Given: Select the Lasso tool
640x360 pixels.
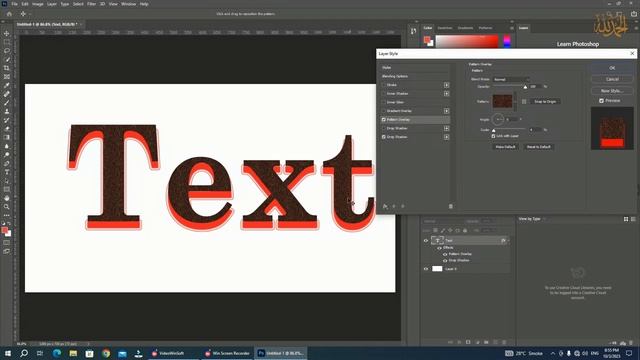Looking at the screenshot, I should click(7, 51).
